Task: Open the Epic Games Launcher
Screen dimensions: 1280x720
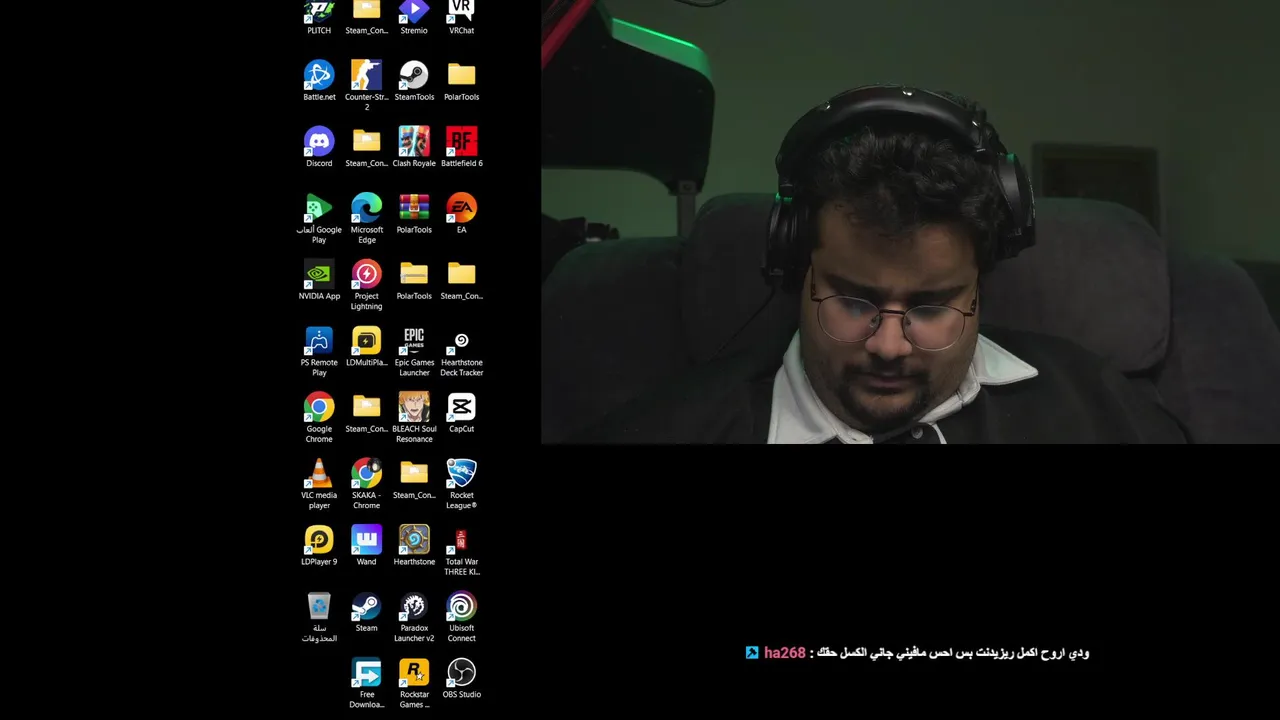Action: [414, 351]
